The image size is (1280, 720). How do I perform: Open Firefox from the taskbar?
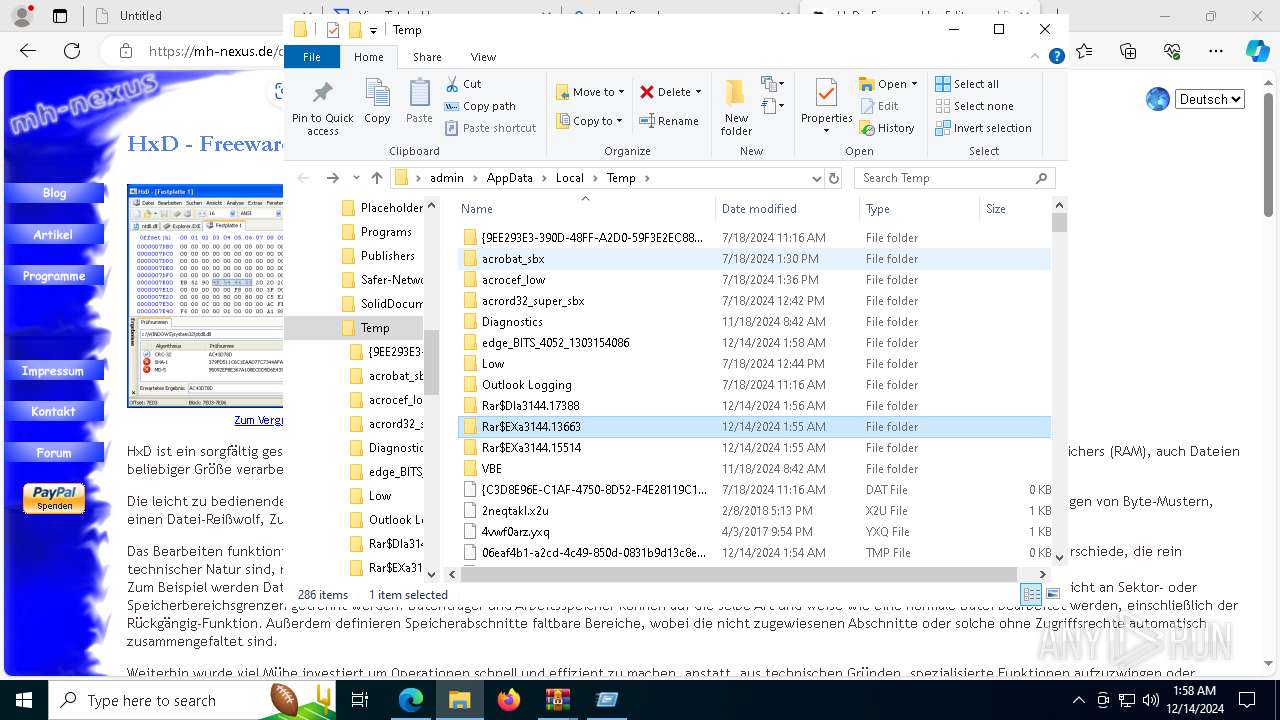509,700
